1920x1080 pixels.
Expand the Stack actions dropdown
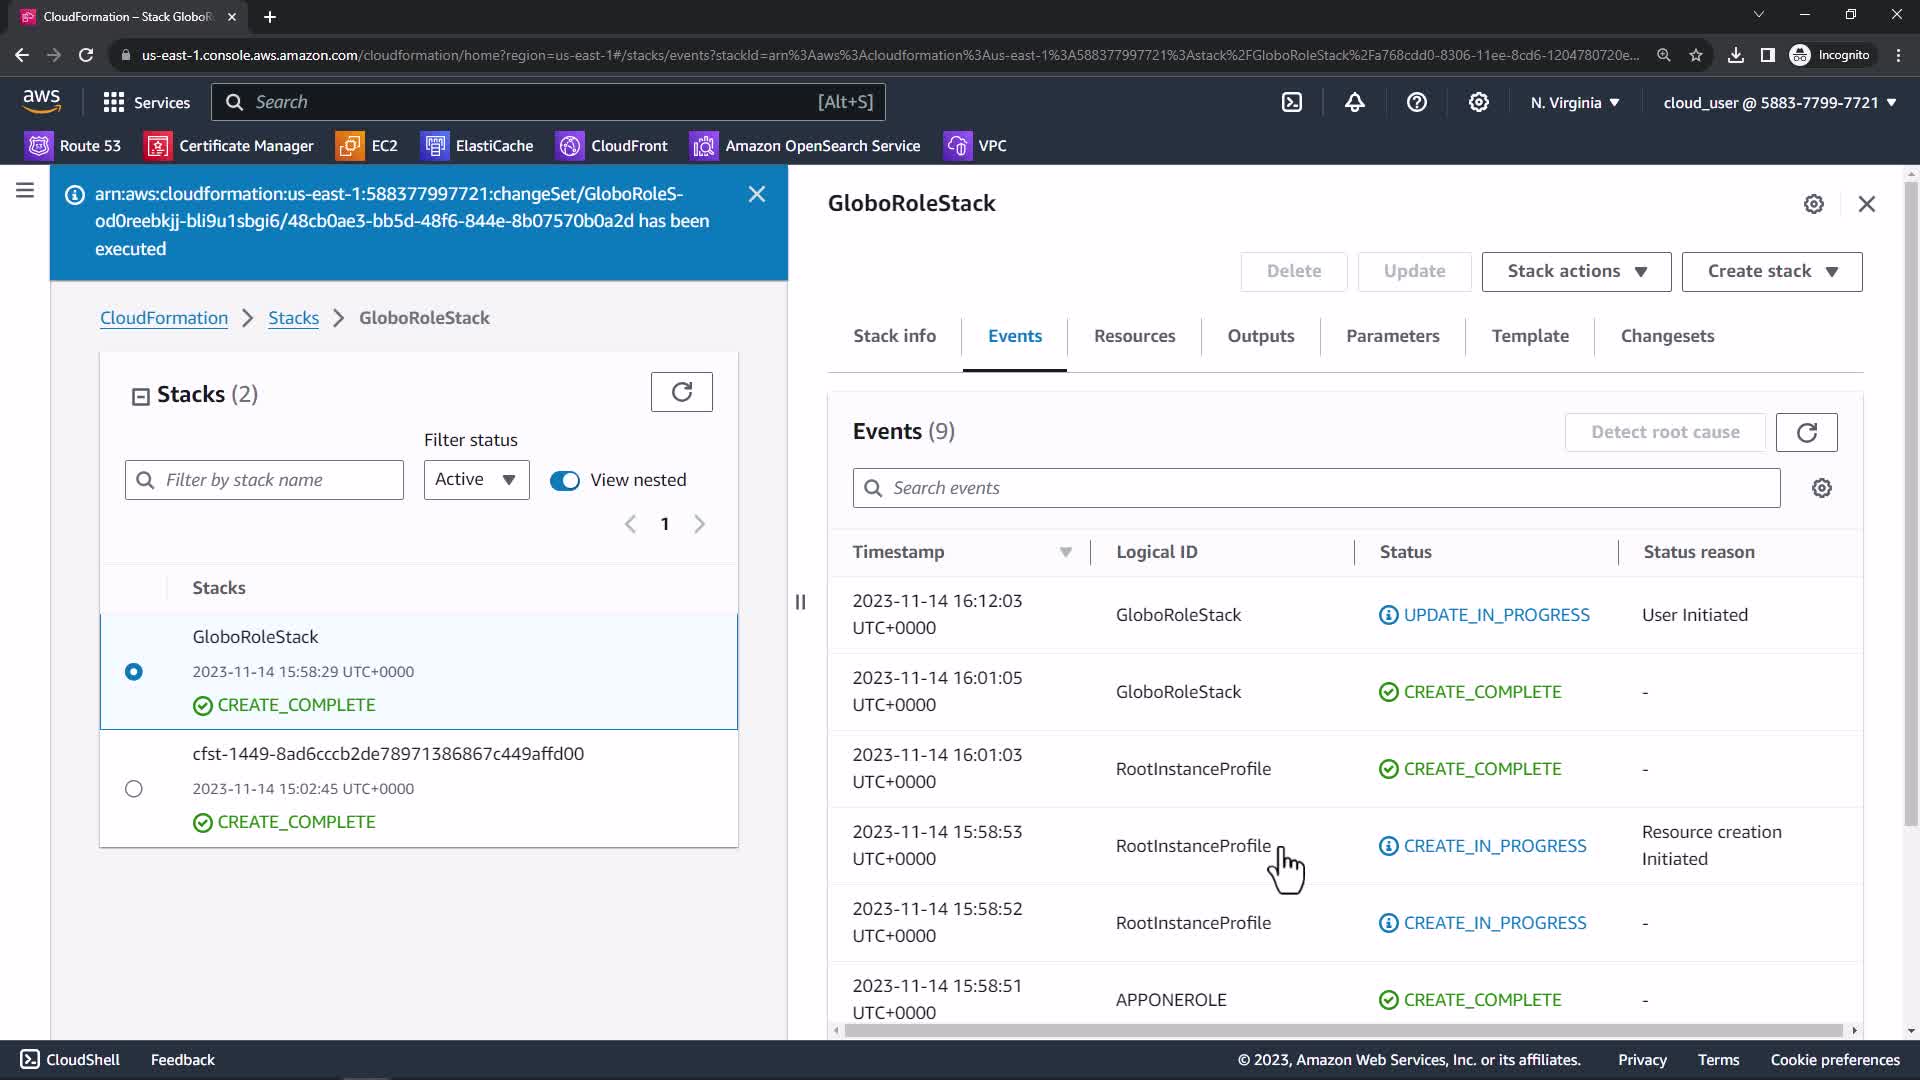[x=1576, y=271]
